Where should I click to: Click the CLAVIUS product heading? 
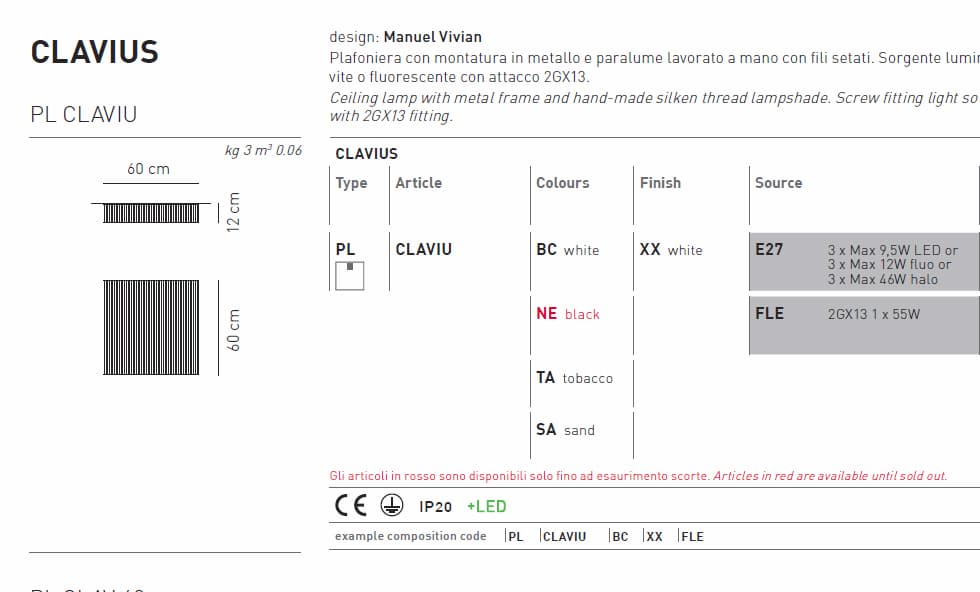[95, 52]
